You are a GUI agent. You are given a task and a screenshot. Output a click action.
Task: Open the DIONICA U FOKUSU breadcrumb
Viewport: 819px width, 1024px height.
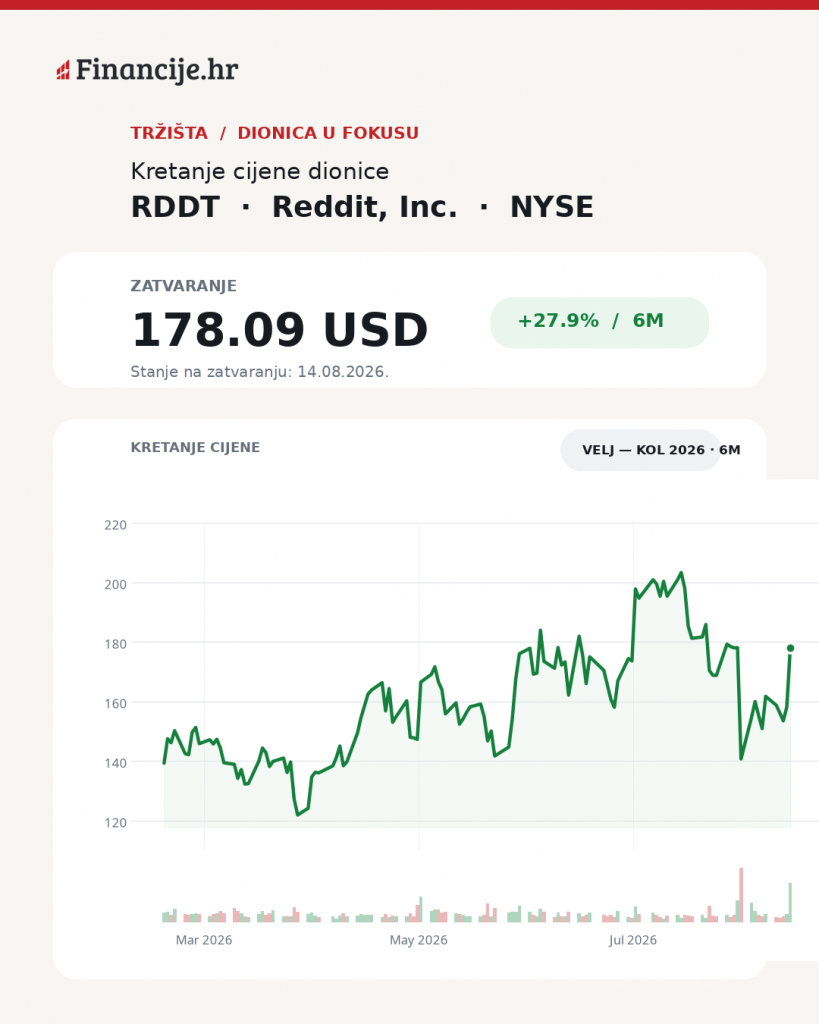tap(328, 133)
